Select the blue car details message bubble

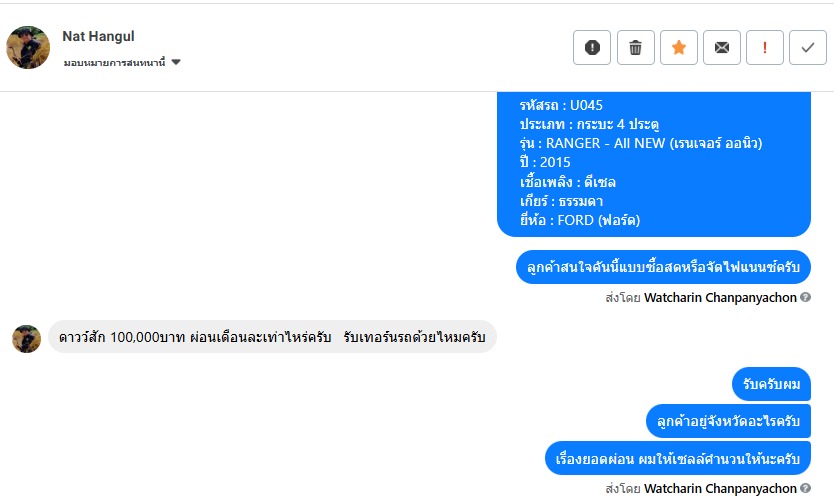click(x=653, y=162)
